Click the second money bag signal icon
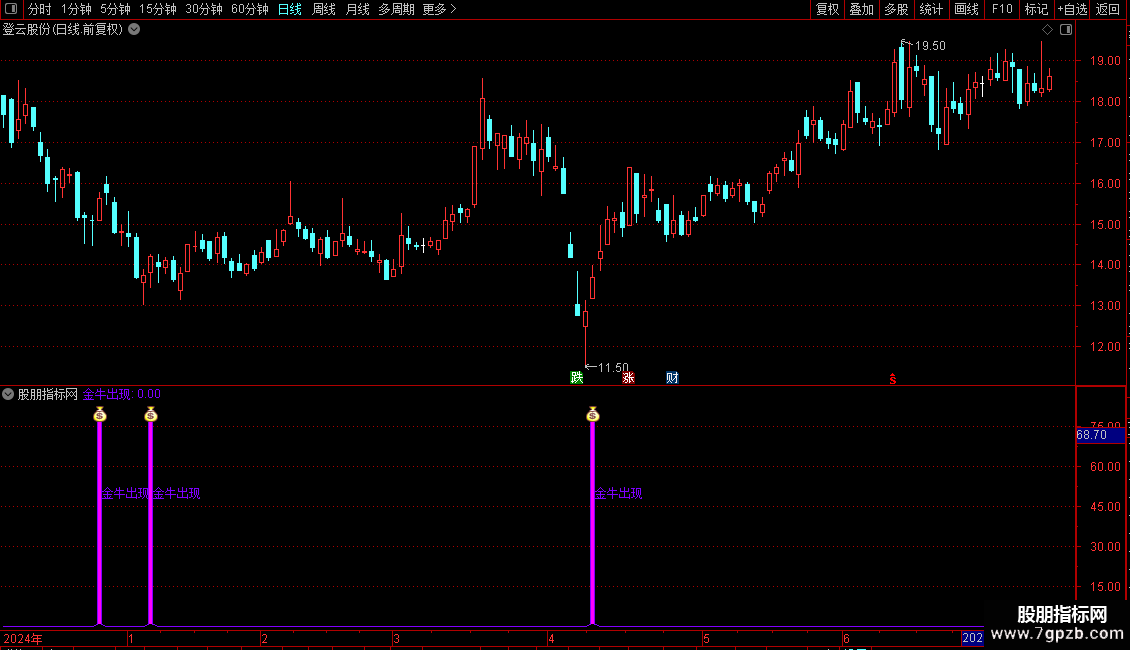This screenshot has width=1130, height=650. click(x=151, y=414)
